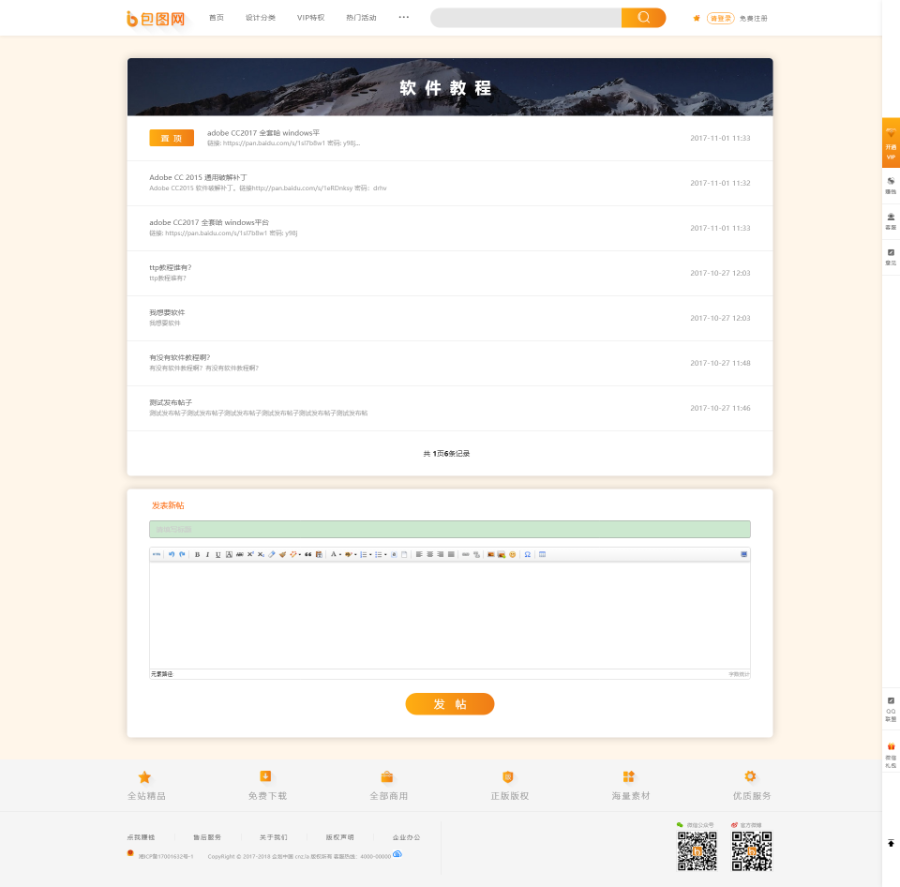Click inside the post editor text area
The height and width of the screenshot is (887, 900).
[x=449, y=615]
